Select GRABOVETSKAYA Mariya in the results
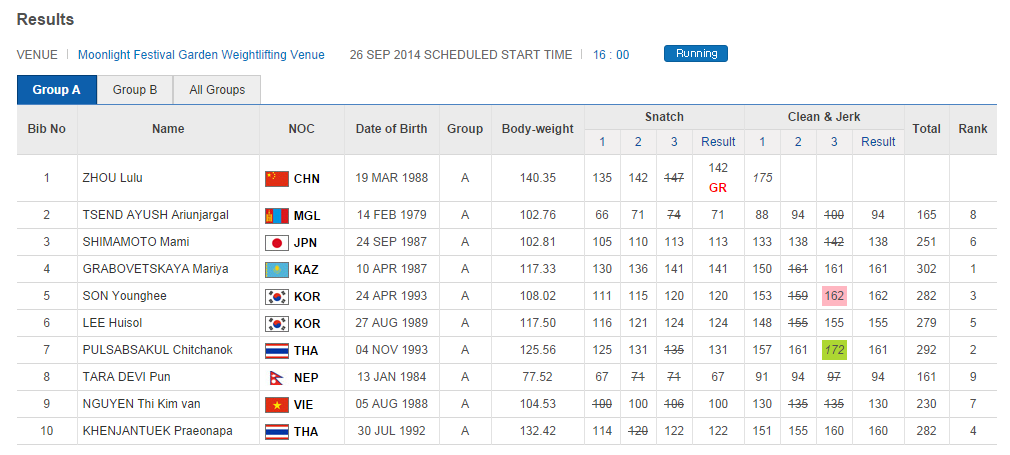The width and height of the screenshot is (1010, 455). [155, 269]
